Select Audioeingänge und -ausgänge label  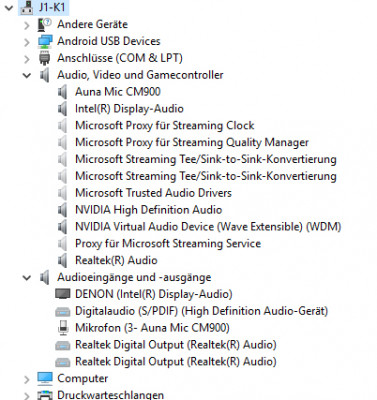(134, 277)
